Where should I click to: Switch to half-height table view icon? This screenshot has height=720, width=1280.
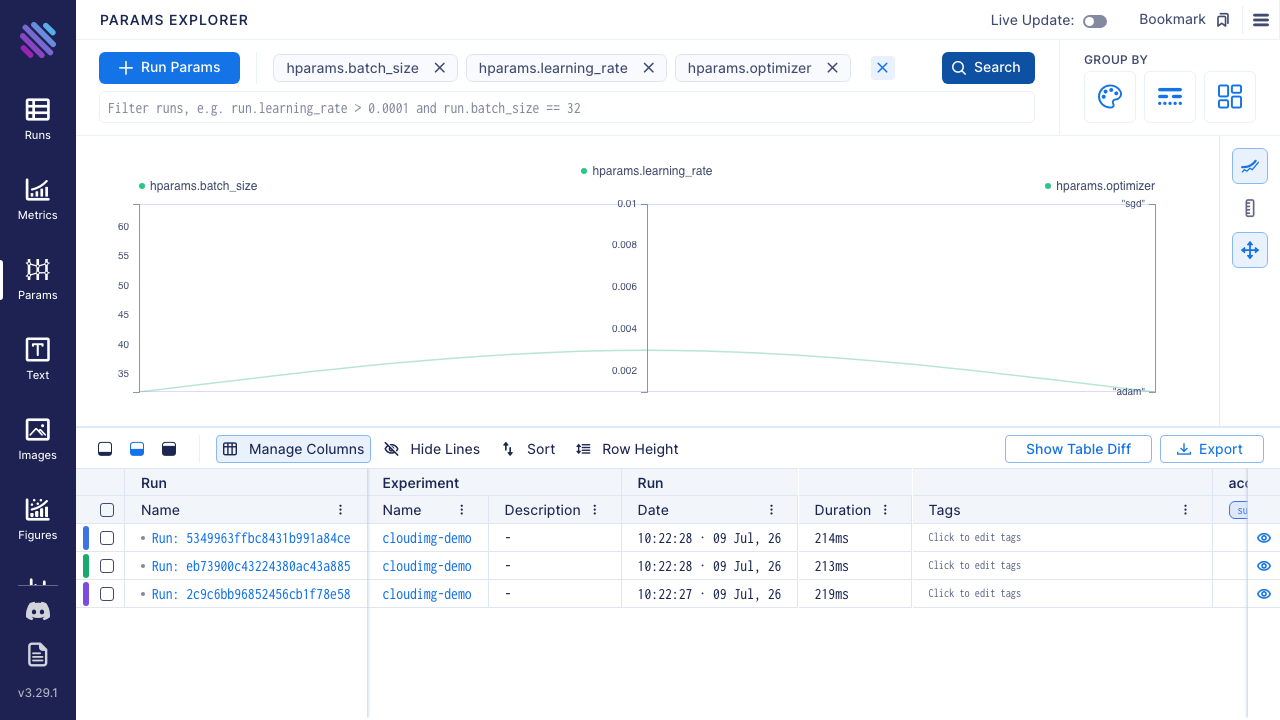coord(137,449)
